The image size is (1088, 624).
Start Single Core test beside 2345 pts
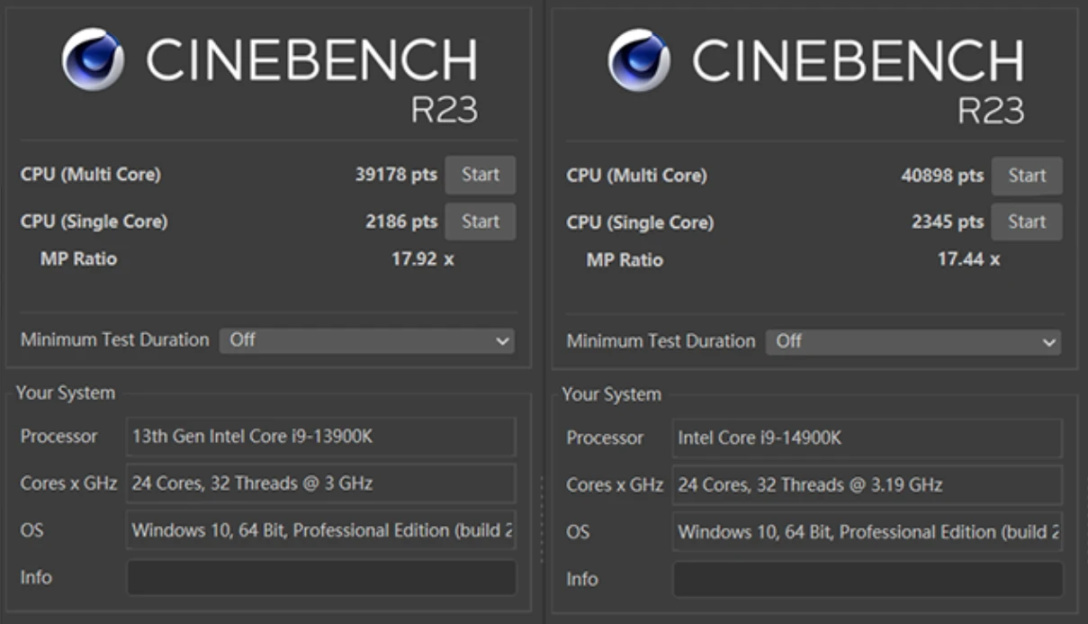pos(1026,222)
